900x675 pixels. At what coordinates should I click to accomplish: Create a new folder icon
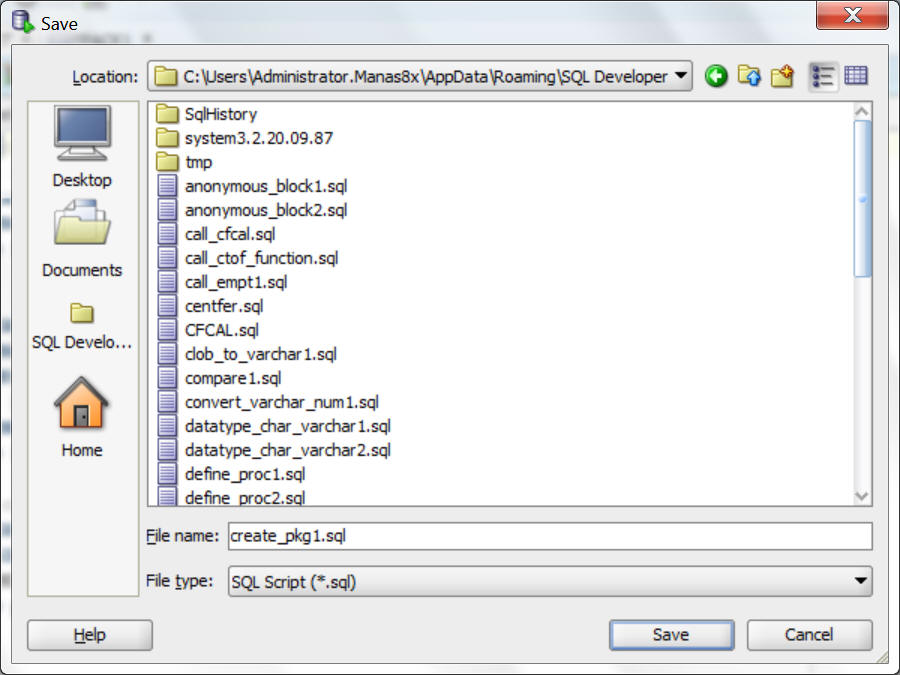pyautogui.click(x=782, y=76)
